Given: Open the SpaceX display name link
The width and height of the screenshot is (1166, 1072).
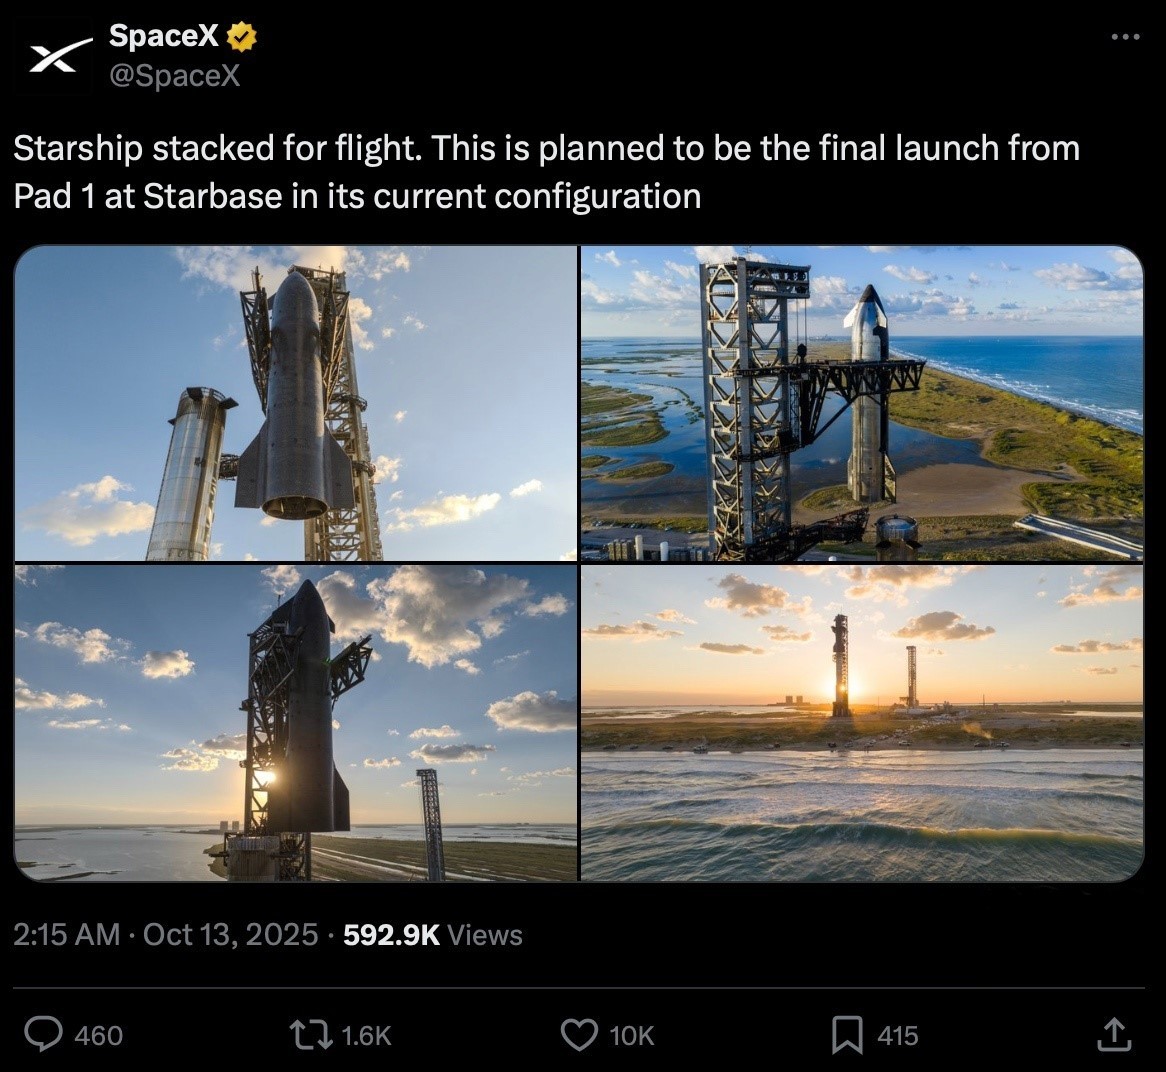Looking at the screenshot, I should [x=163, y=37].
